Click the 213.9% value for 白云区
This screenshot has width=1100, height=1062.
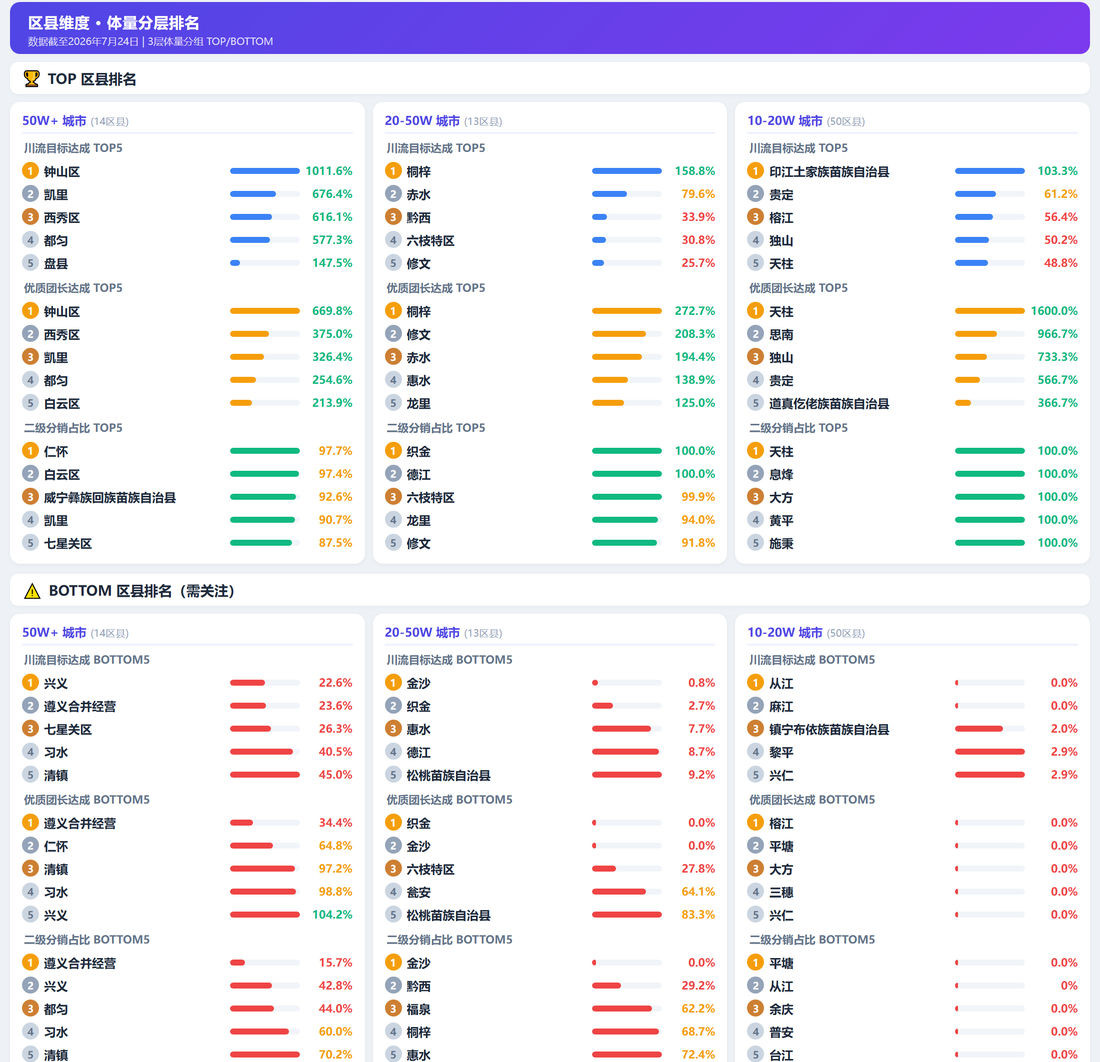click(x=333, y=403)
